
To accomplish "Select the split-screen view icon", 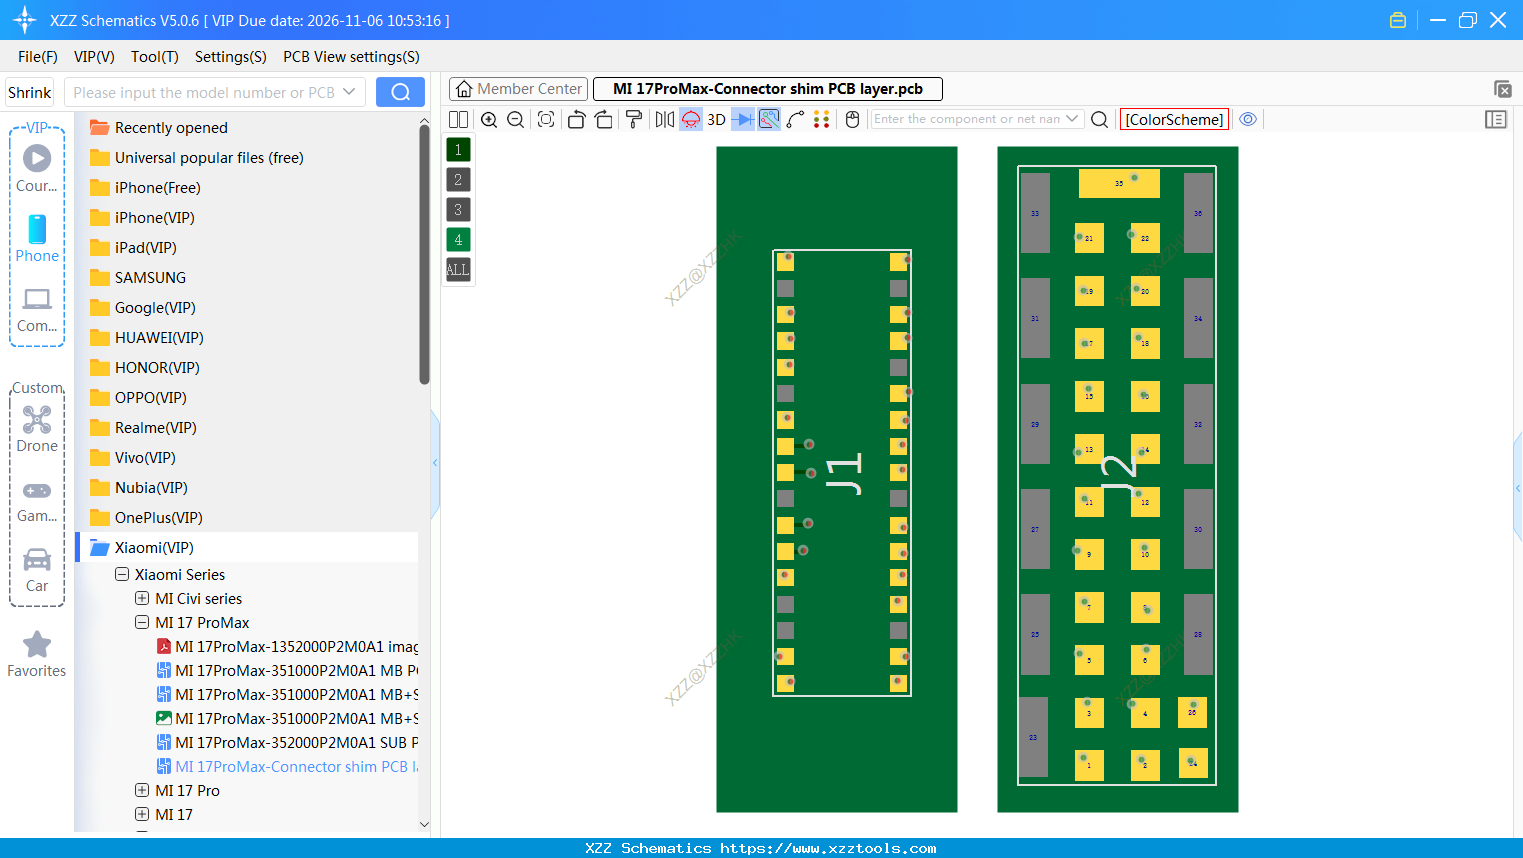I will coord(458,119).
